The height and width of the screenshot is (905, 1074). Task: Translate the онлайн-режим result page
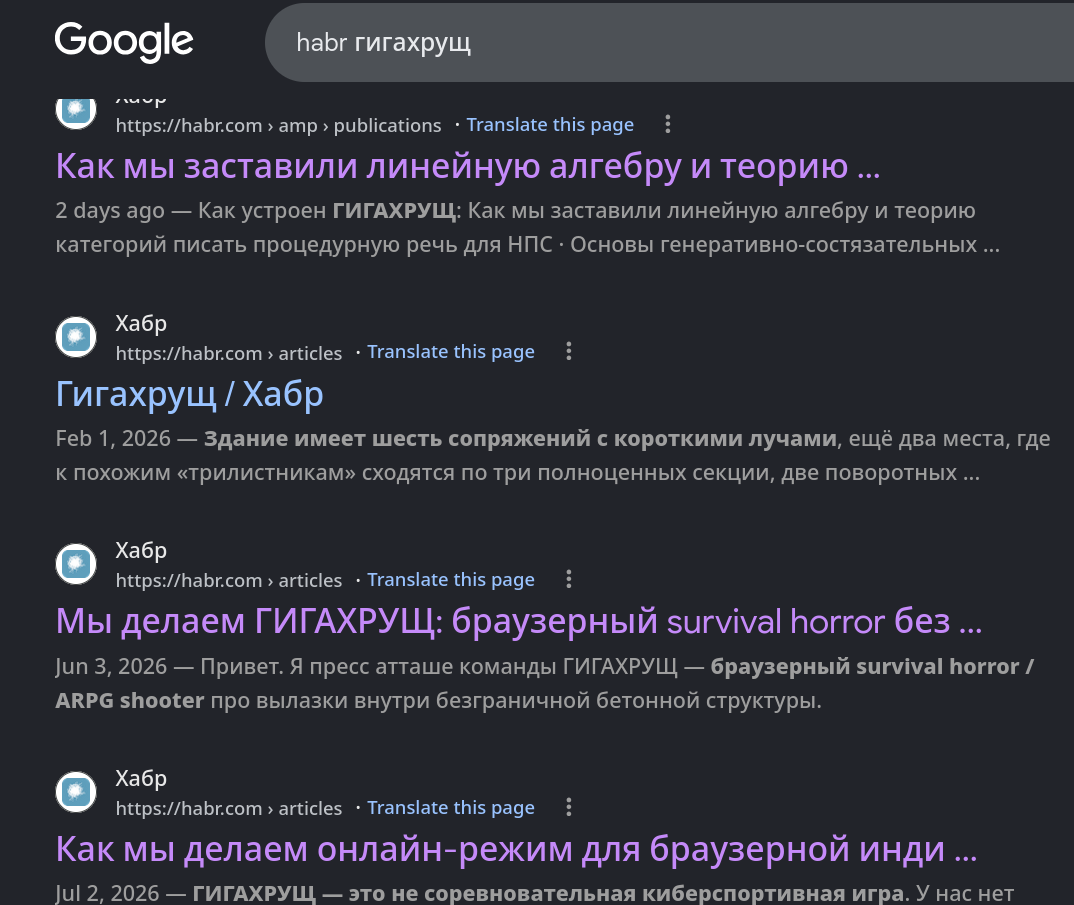tap(451, 808)
